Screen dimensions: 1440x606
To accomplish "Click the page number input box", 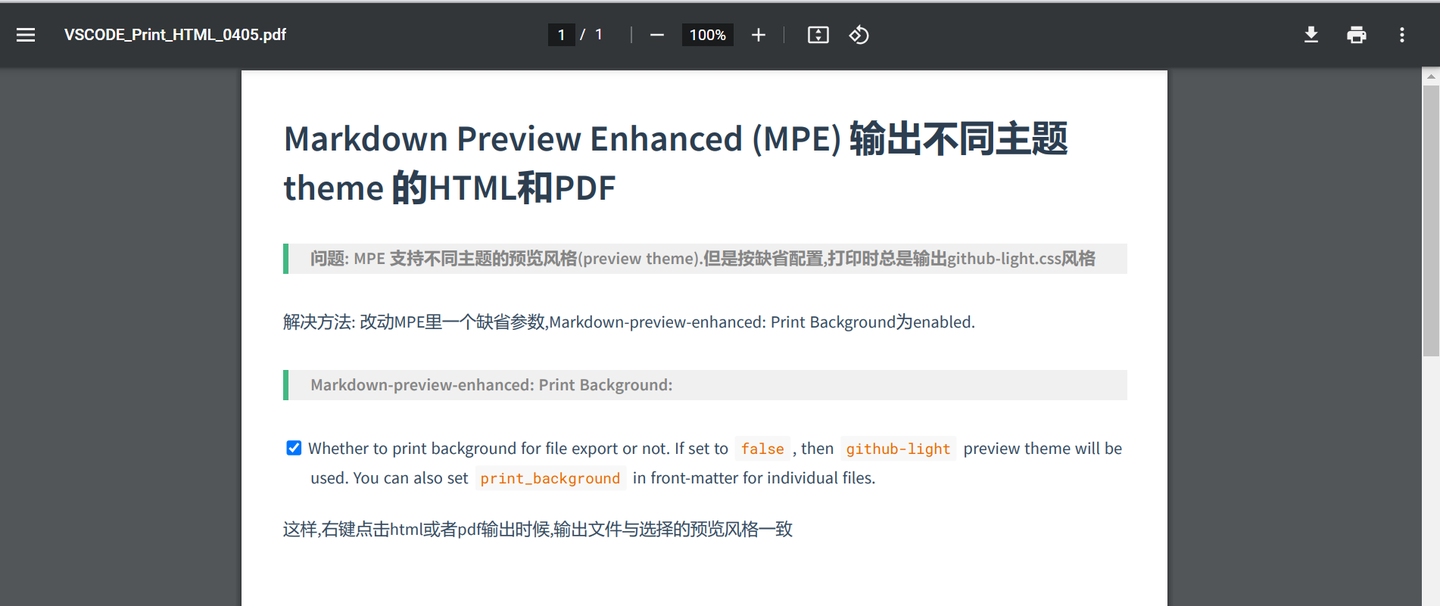I will point(562,34).
